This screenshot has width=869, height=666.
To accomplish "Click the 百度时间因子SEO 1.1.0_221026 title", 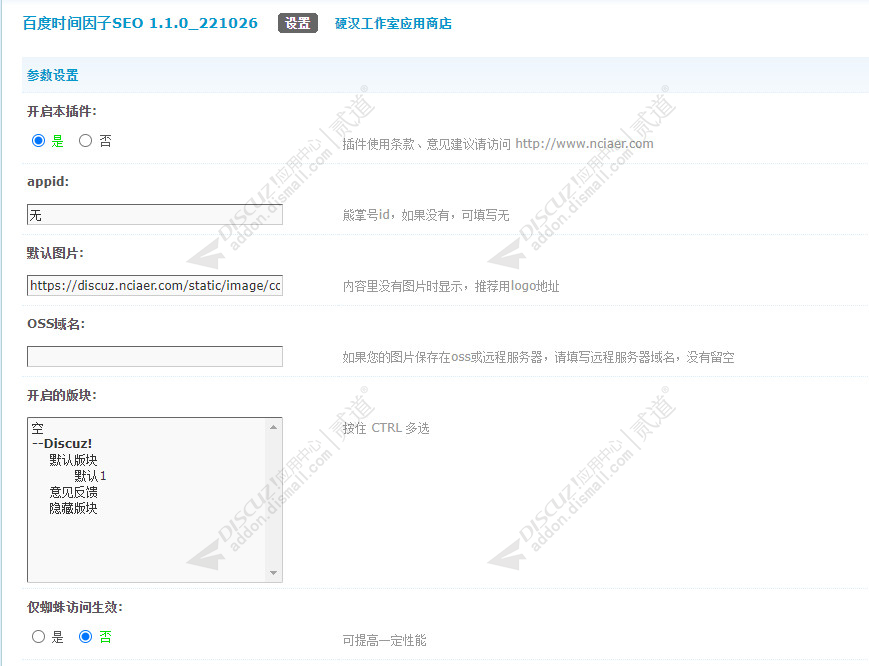I will pos(140,23).
